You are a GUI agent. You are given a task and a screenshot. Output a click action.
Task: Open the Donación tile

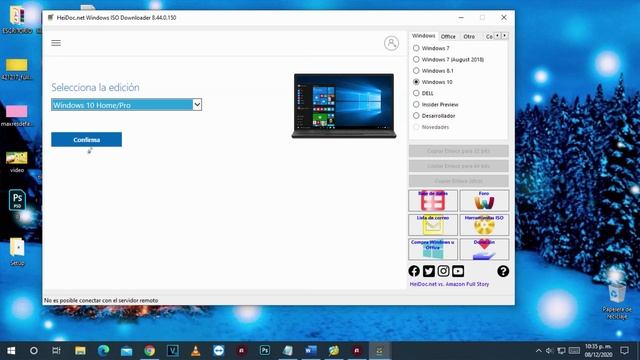[484, 249]
